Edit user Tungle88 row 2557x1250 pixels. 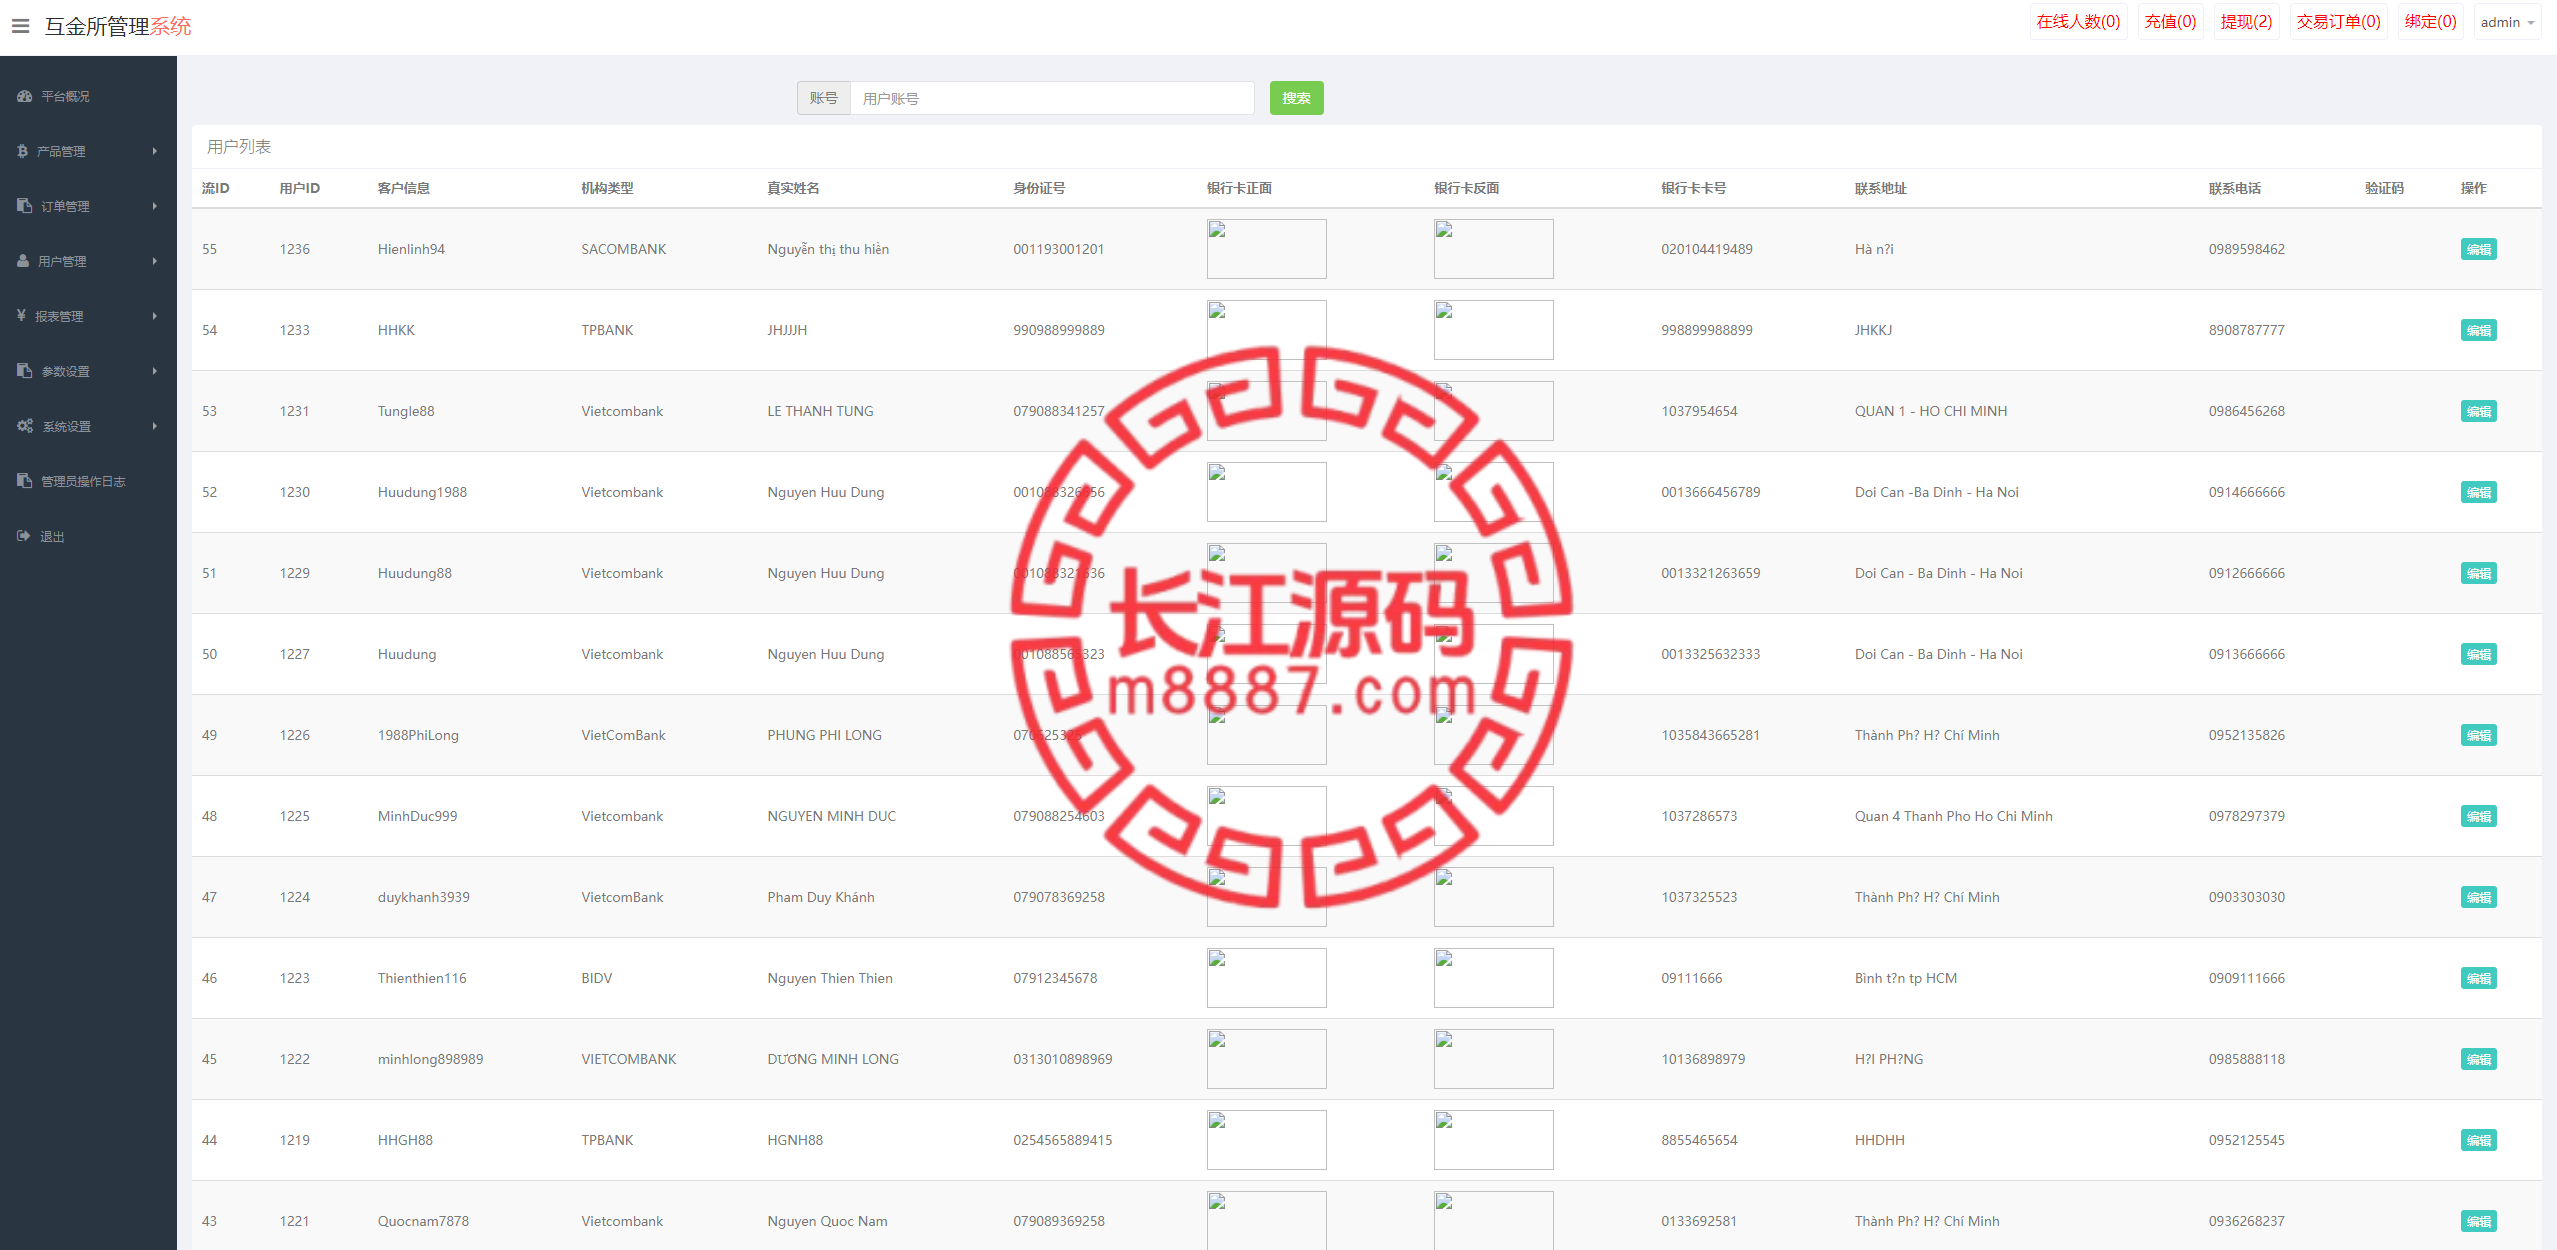point(2478,411)
